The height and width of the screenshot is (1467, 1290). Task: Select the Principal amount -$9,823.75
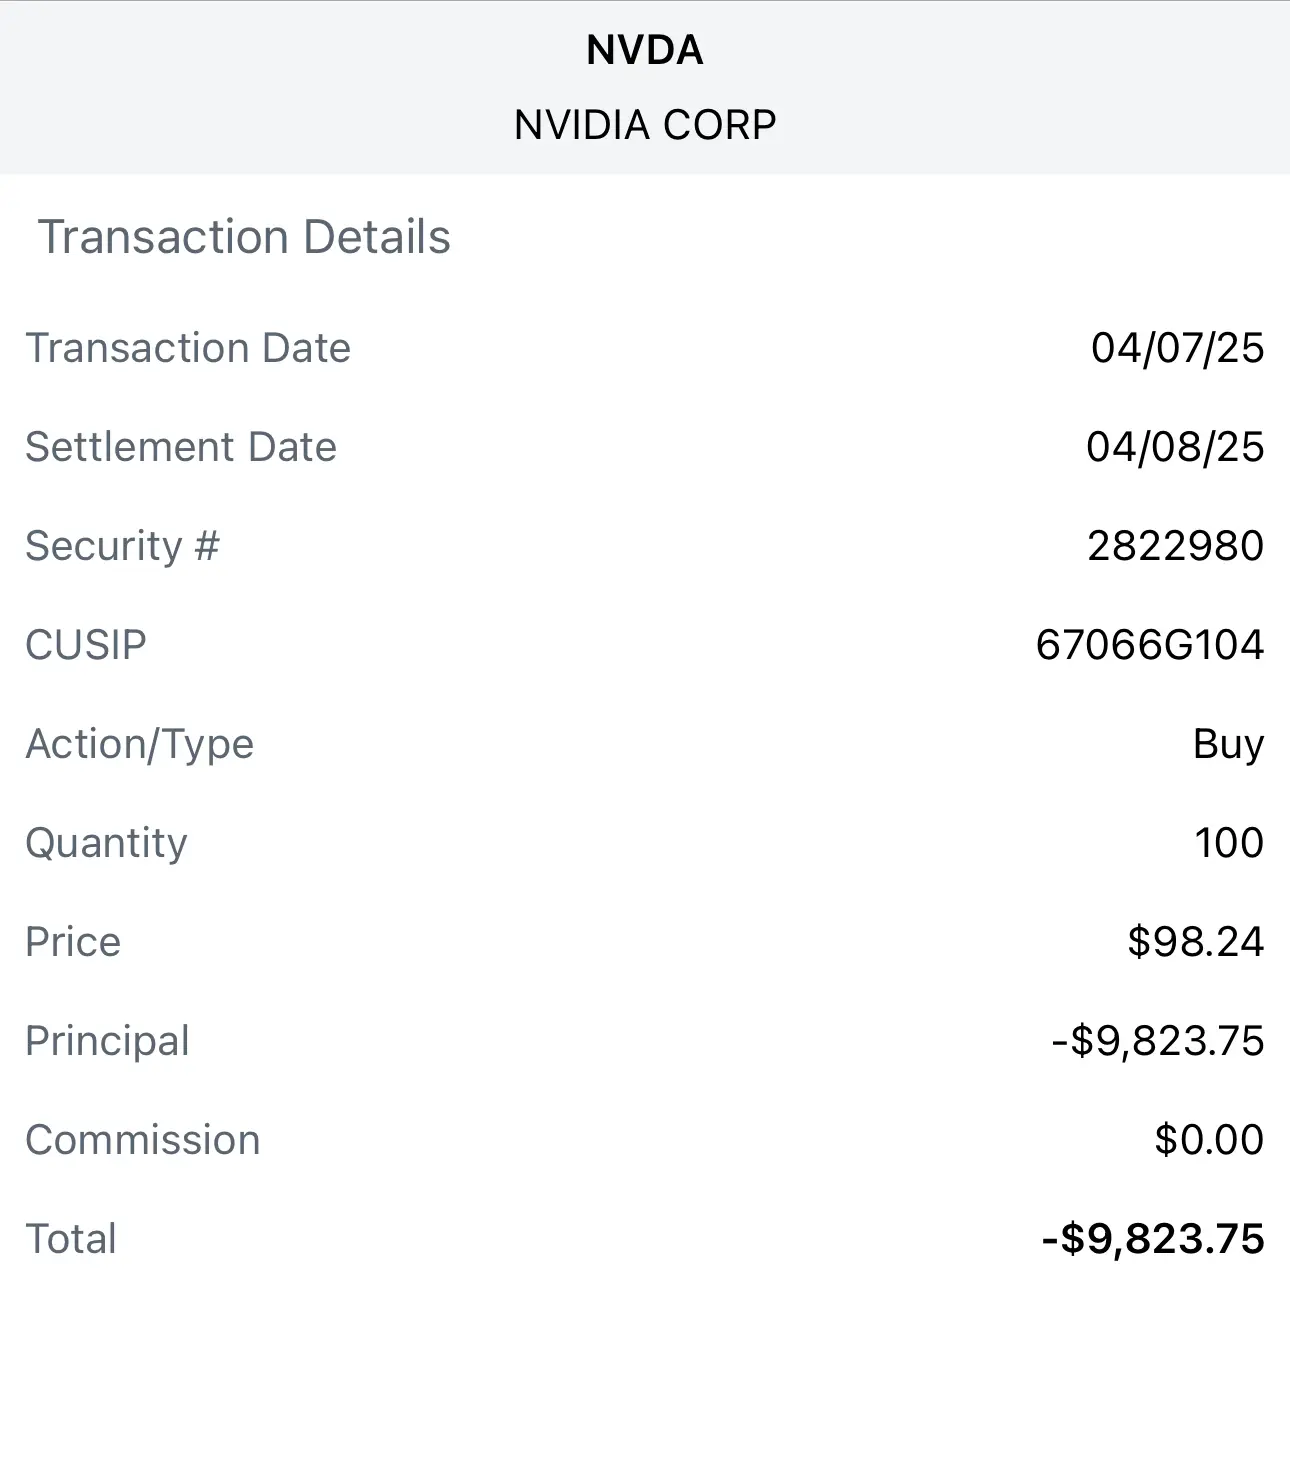(1158, 1041)
